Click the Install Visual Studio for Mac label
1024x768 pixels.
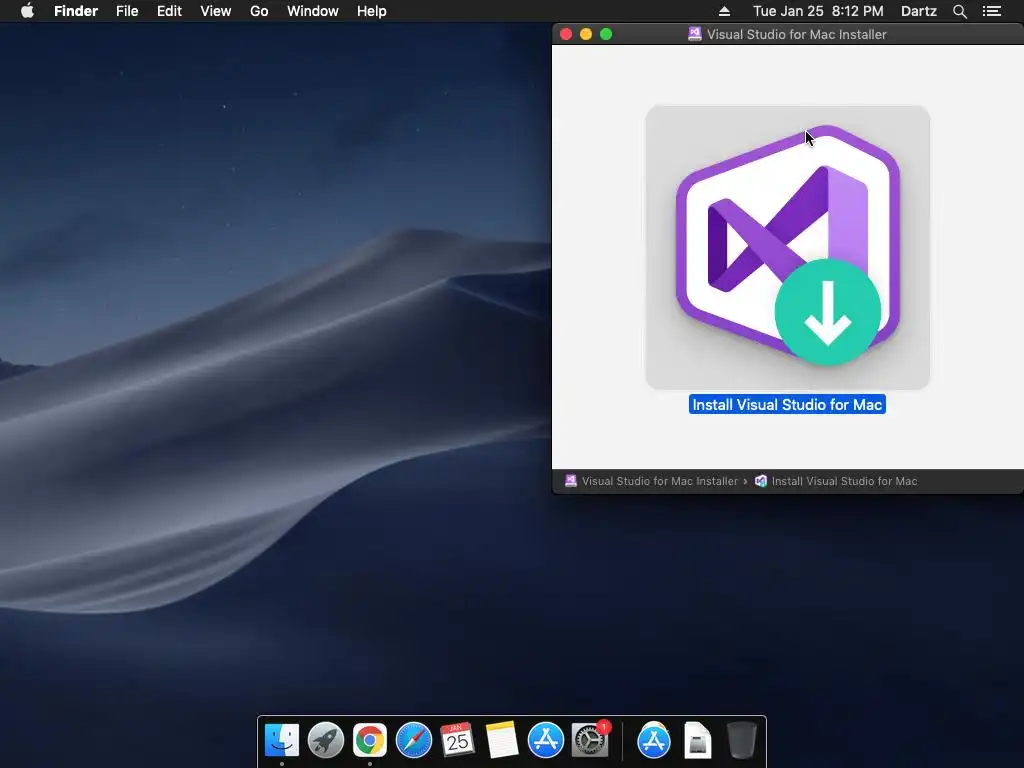click(x=787, y=404)
